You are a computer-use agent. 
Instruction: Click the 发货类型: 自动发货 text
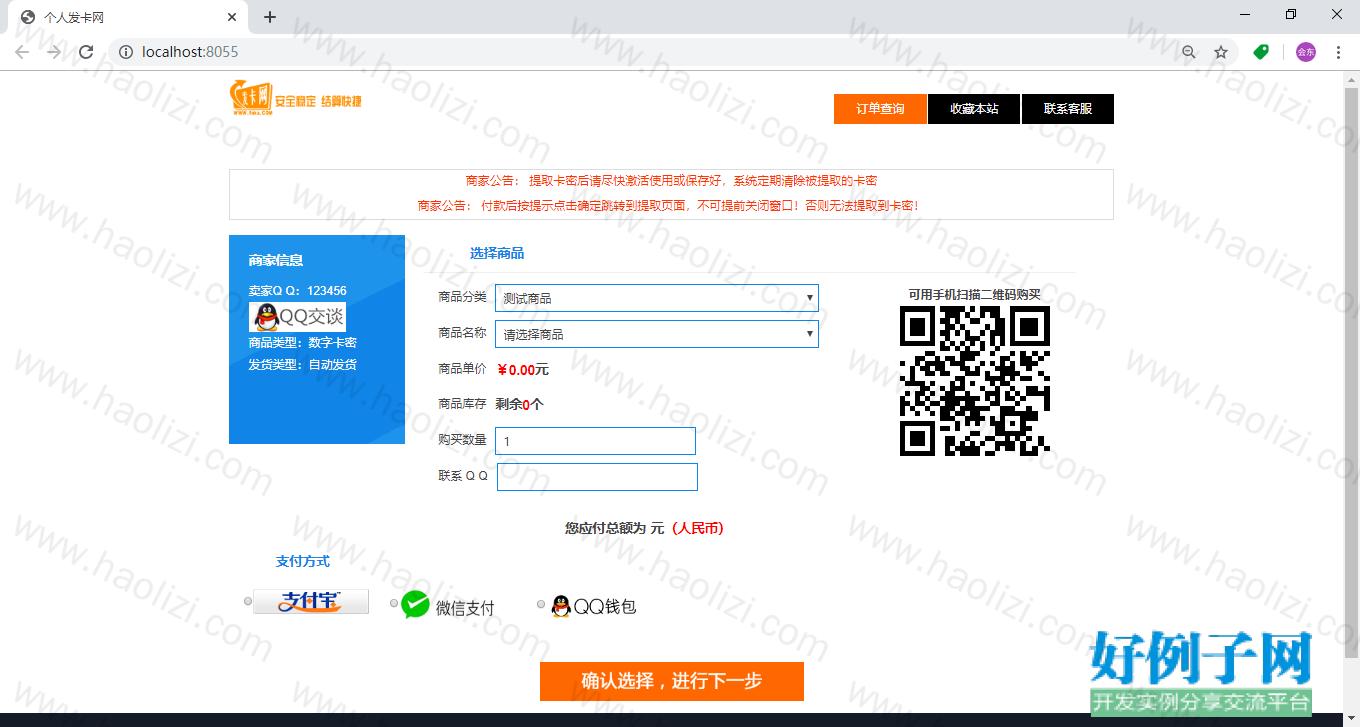(x=303, y=365)
